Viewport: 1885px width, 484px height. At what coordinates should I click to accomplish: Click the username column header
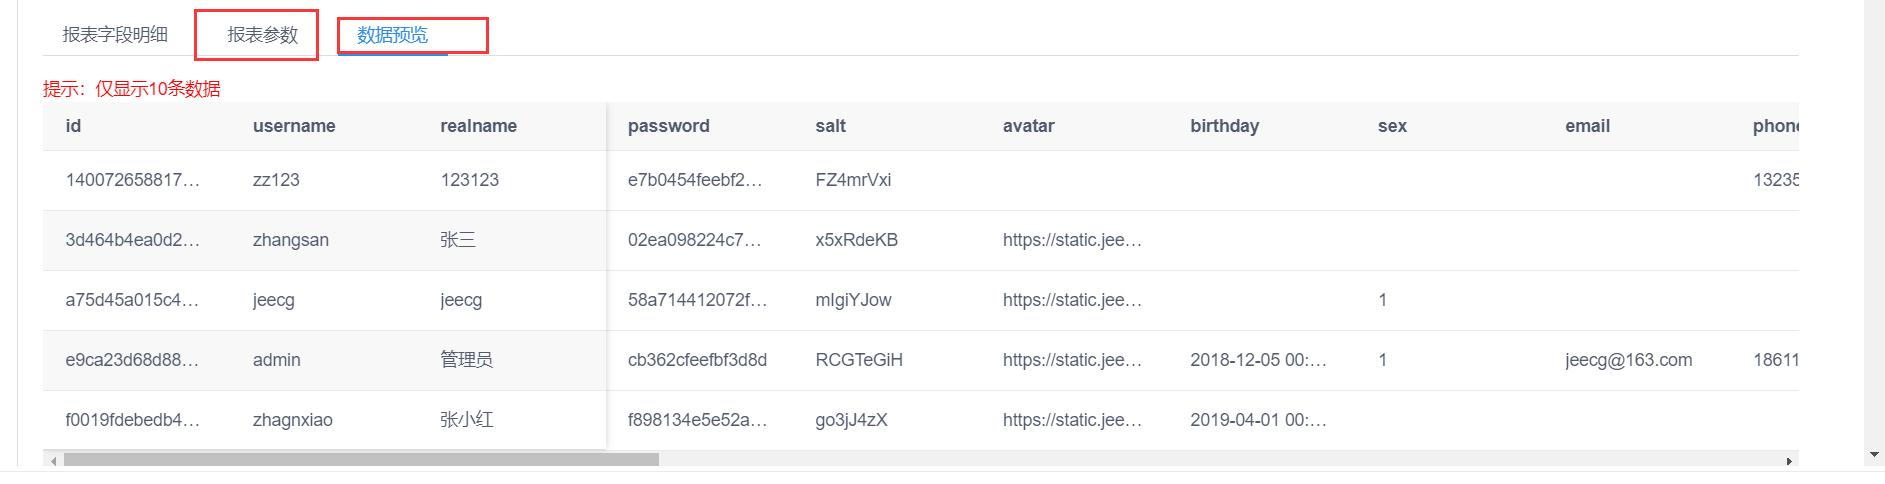(x=294, y=126)
